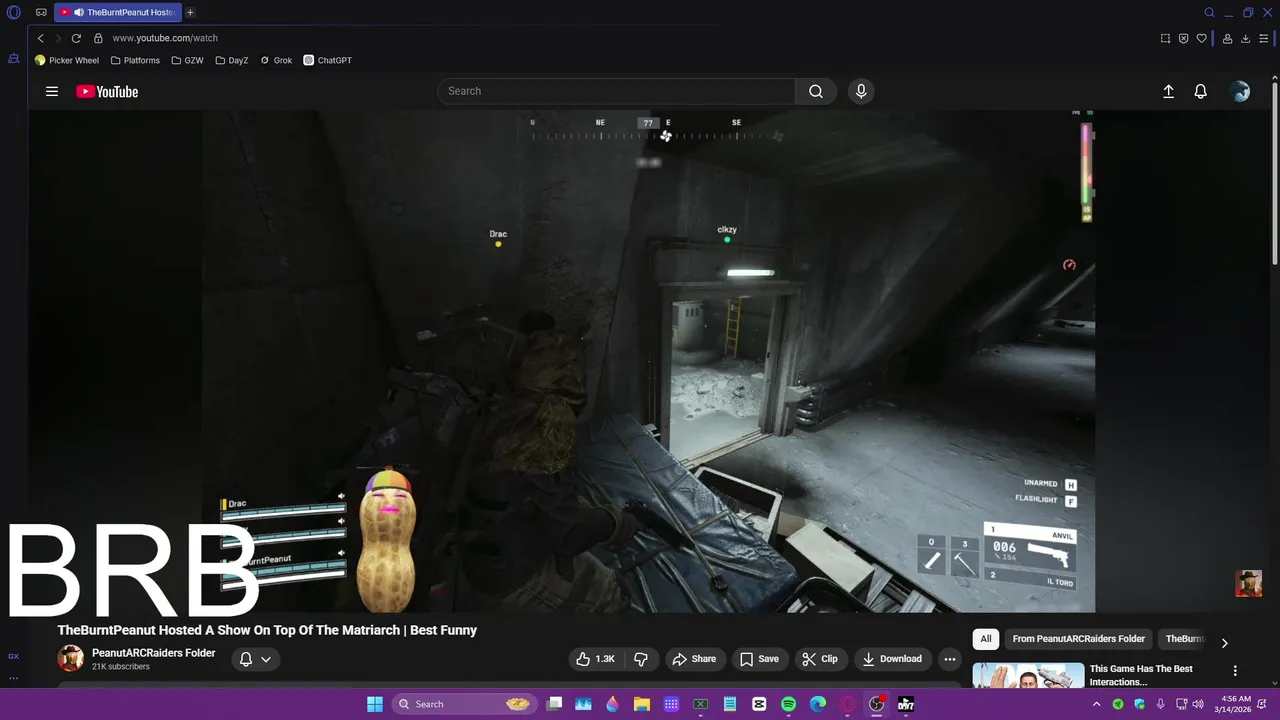The image size is (1280, 720).
Task: Open YouTube notifications bell
Action: pos(1201,91)
